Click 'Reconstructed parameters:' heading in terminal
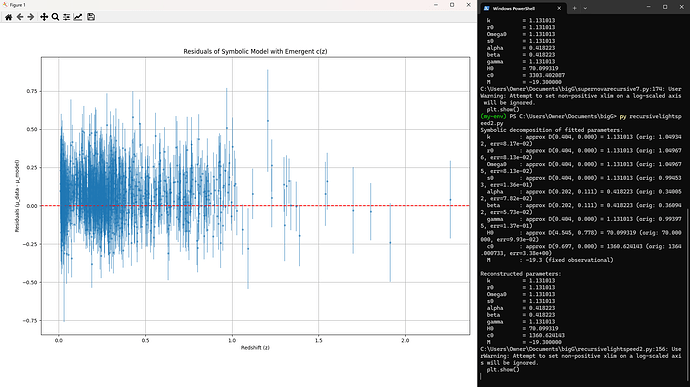This screenshot has height=387, width=690. pos(521,273)
